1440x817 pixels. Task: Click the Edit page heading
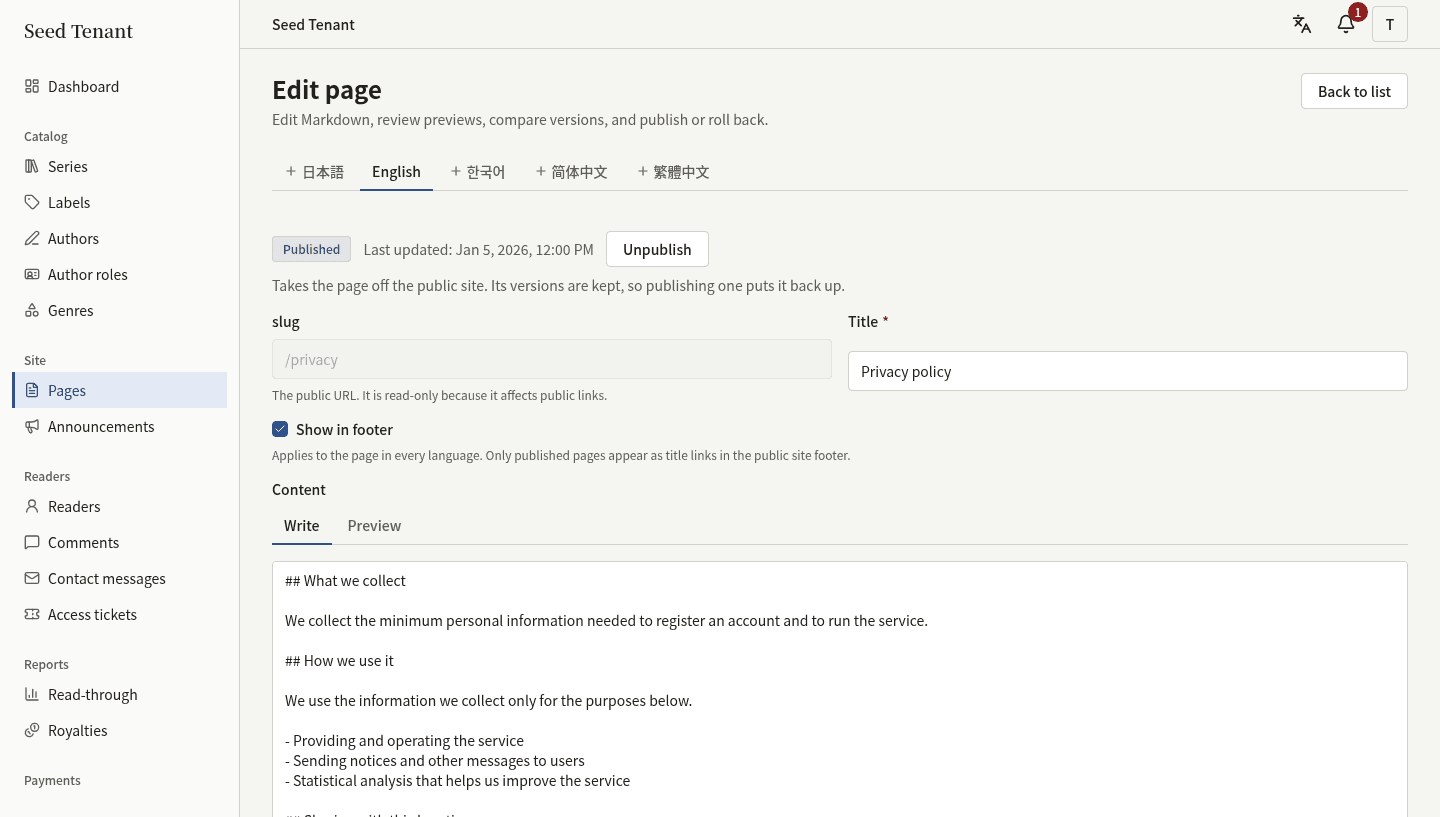click(x=327, y=90)
